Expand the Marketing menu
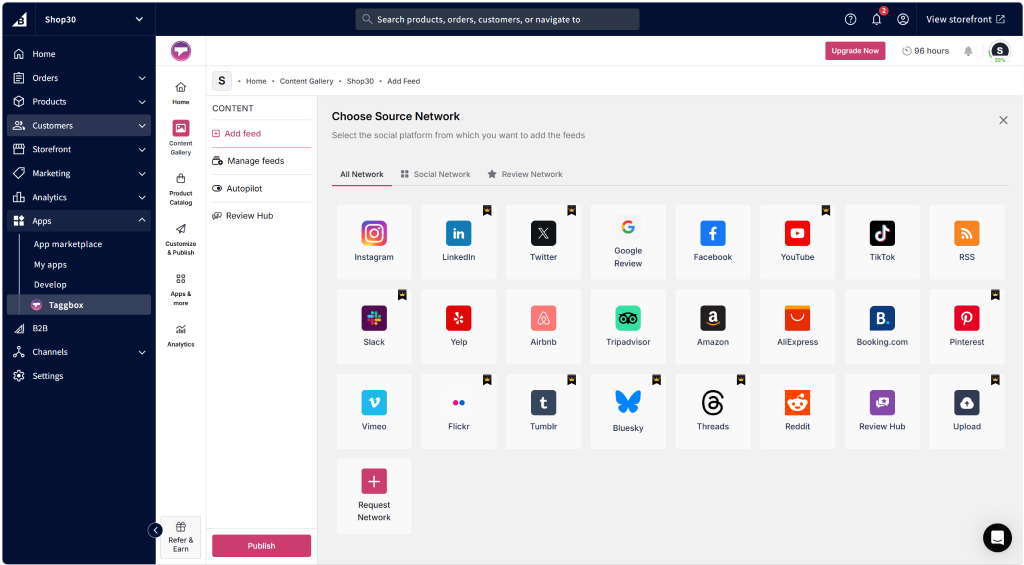The image size is (1024, 565). tap(78, 173)
